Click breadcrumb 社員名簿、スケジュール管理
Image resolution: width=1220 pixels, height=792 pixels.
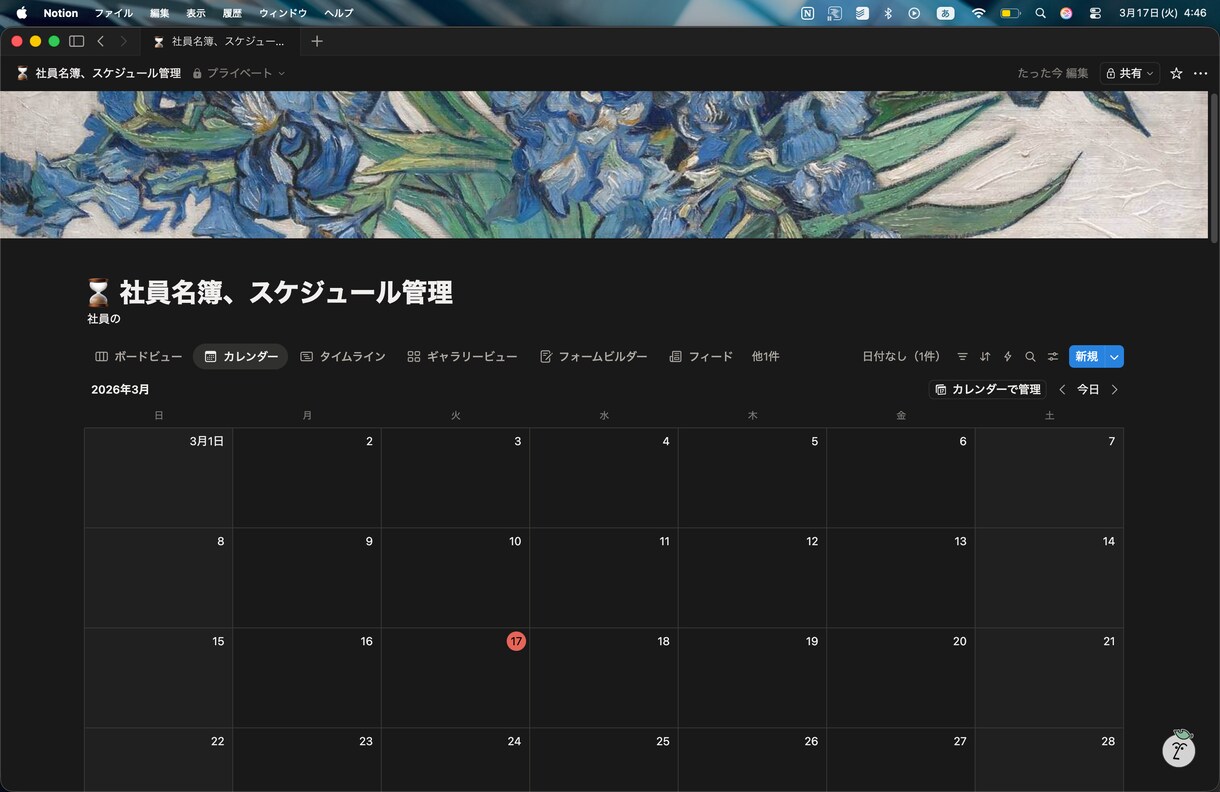click(x=98, y=73)
